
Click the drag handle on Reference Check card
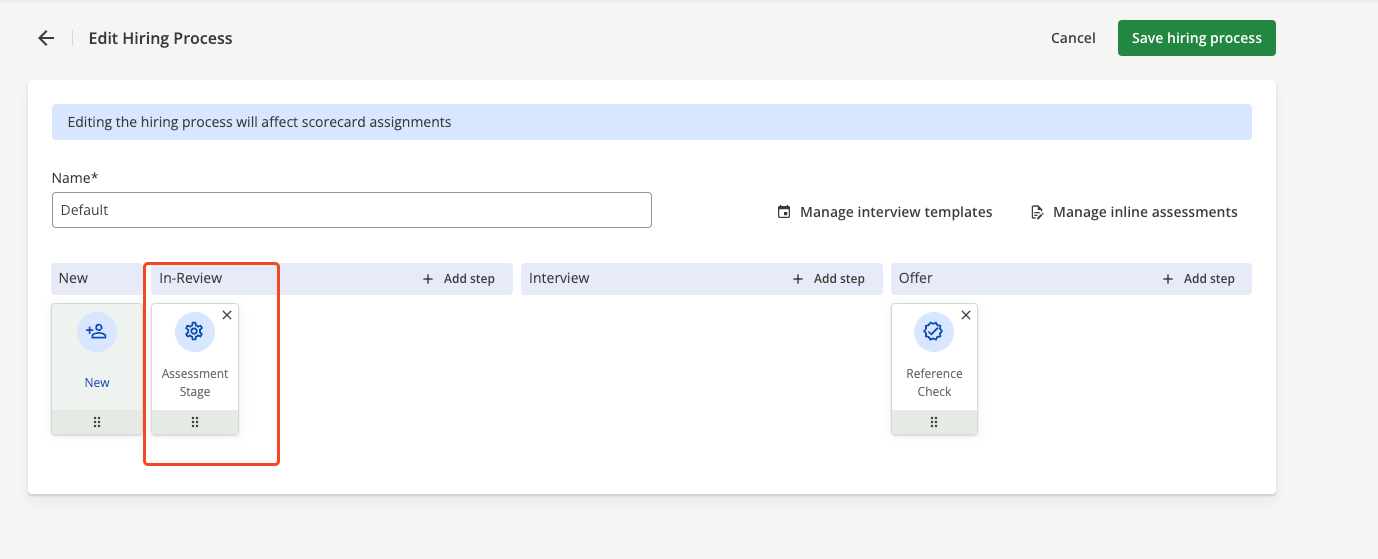click(934, 423)
